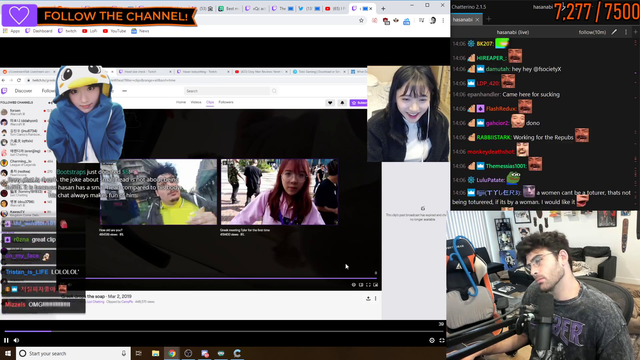The height and width of the screenshot is (360, 640).
Task: Toggle Twitch channel notifications bell
Action: 342,103
